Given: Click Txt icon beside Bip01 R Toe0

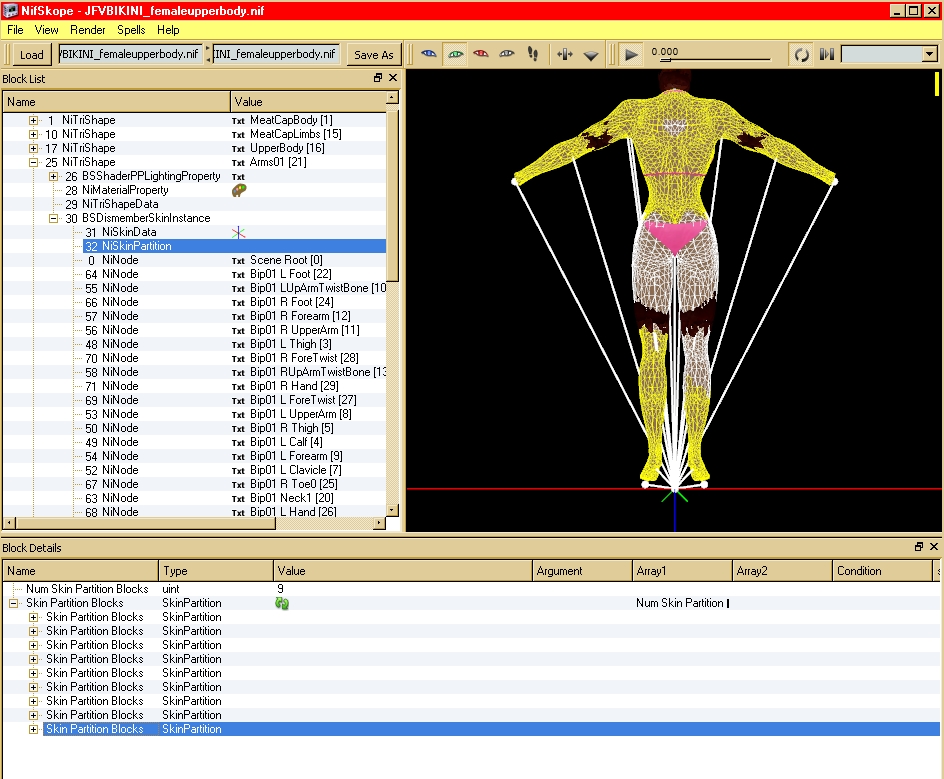Looking at the screenshot, I should 238,485.
